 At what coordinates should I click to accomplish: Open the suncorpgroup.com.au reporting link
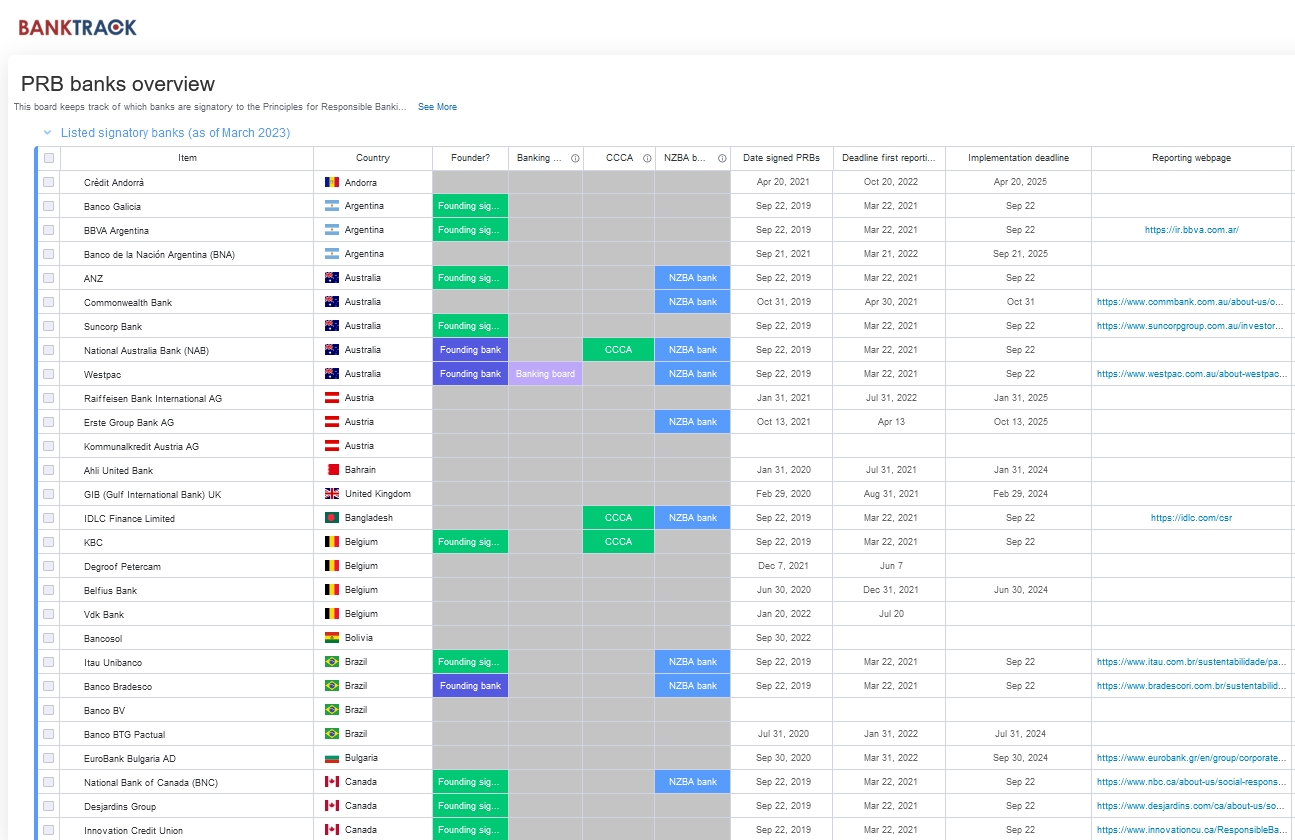1190,326
